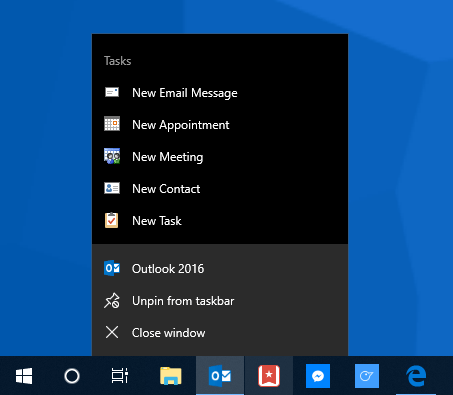This screenshot has width=453, height=395.
Task: Click the calendar icon beside New Appointment
Action: tap(112, 124)
